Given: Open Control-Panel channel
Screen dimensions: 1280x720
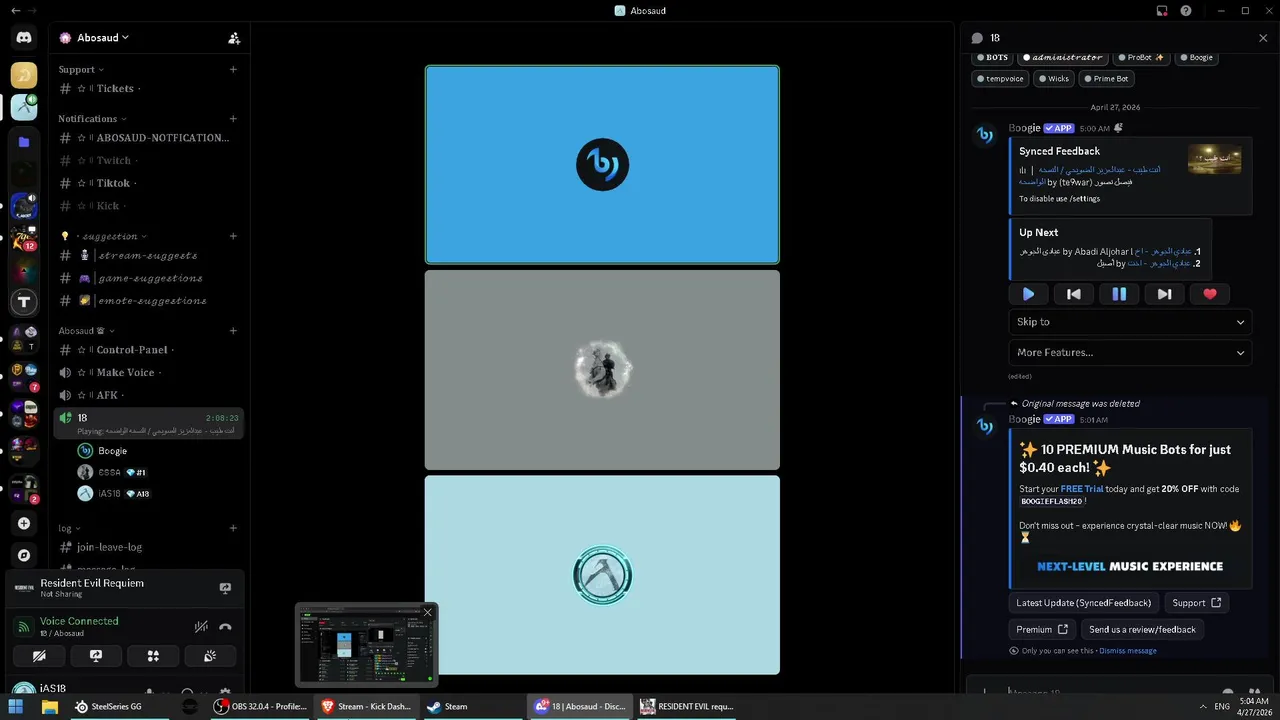Looking at the screenshot, I should pos(148,350).
